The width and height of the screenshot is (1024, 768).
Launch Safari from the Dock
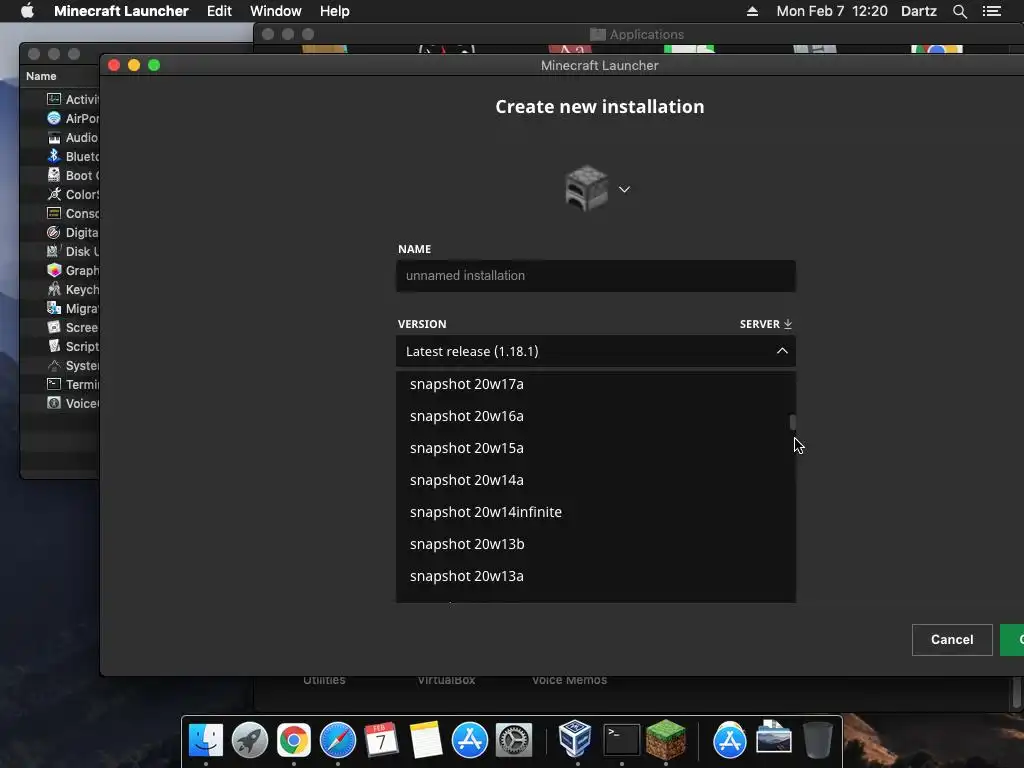tap(338, 740)
